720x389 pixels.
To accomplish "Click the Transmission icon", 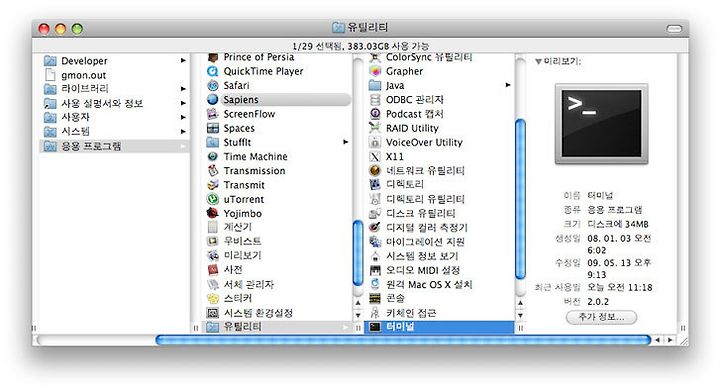I will click(212, 171).
